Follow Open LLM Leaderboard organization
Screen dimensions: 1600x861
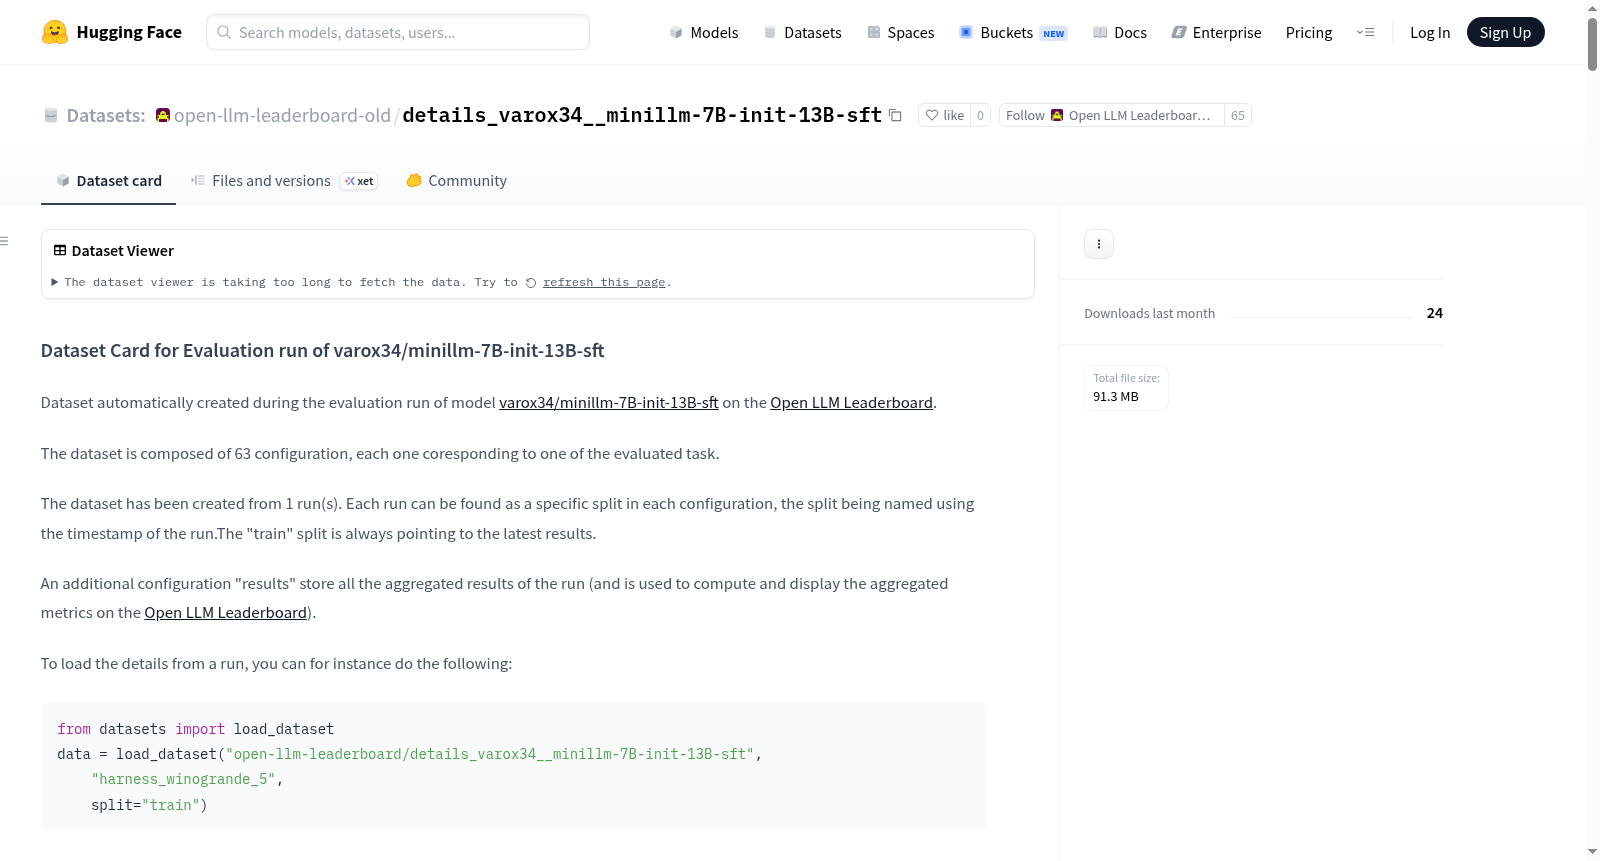click(1111, 116)
